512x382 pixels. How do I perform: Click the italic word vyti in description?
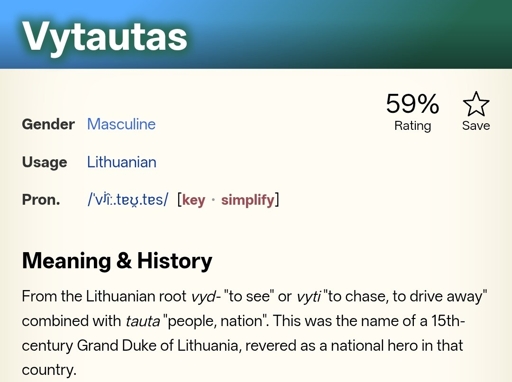pos(309,296)
